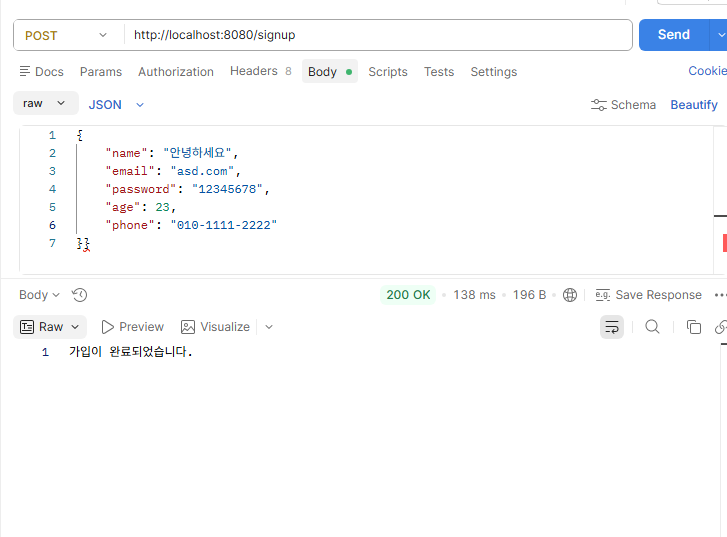Beautify the JSON body
The height and width of the screenshot is (537, 727).
[694, 105]
